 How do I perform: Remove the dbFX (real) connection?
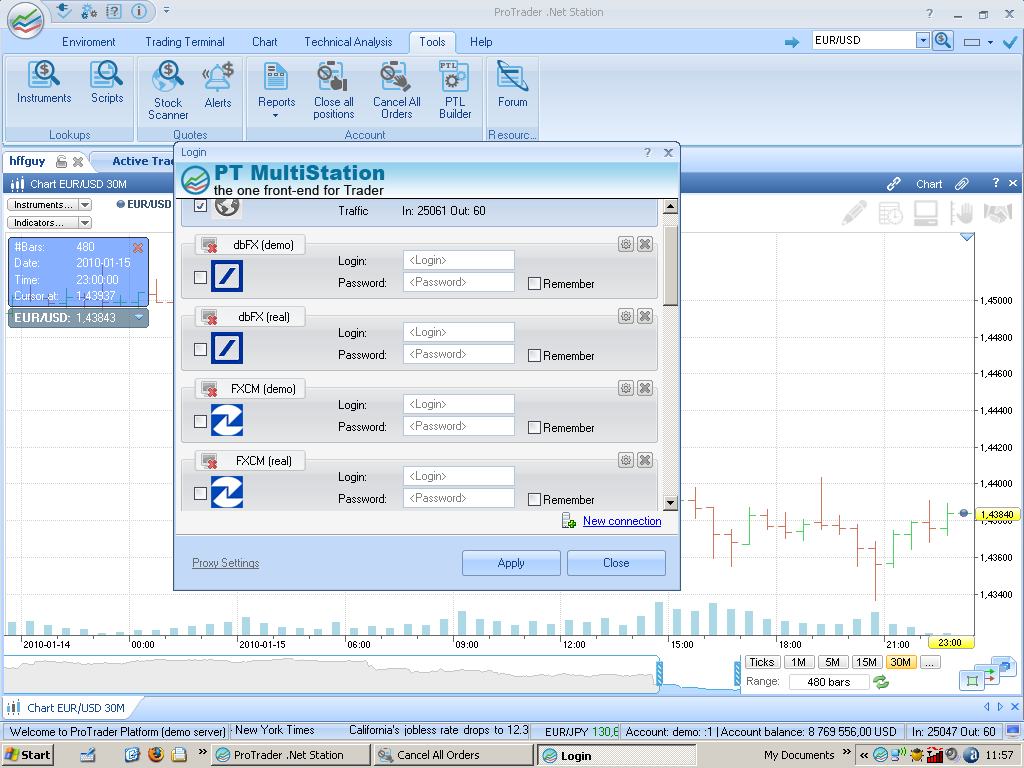coord(645,316)
